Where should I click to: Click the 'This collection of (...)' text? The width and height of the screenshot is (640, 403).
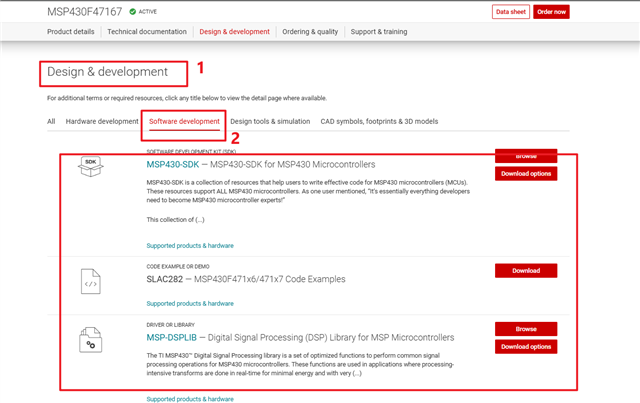tap(176, 220)
